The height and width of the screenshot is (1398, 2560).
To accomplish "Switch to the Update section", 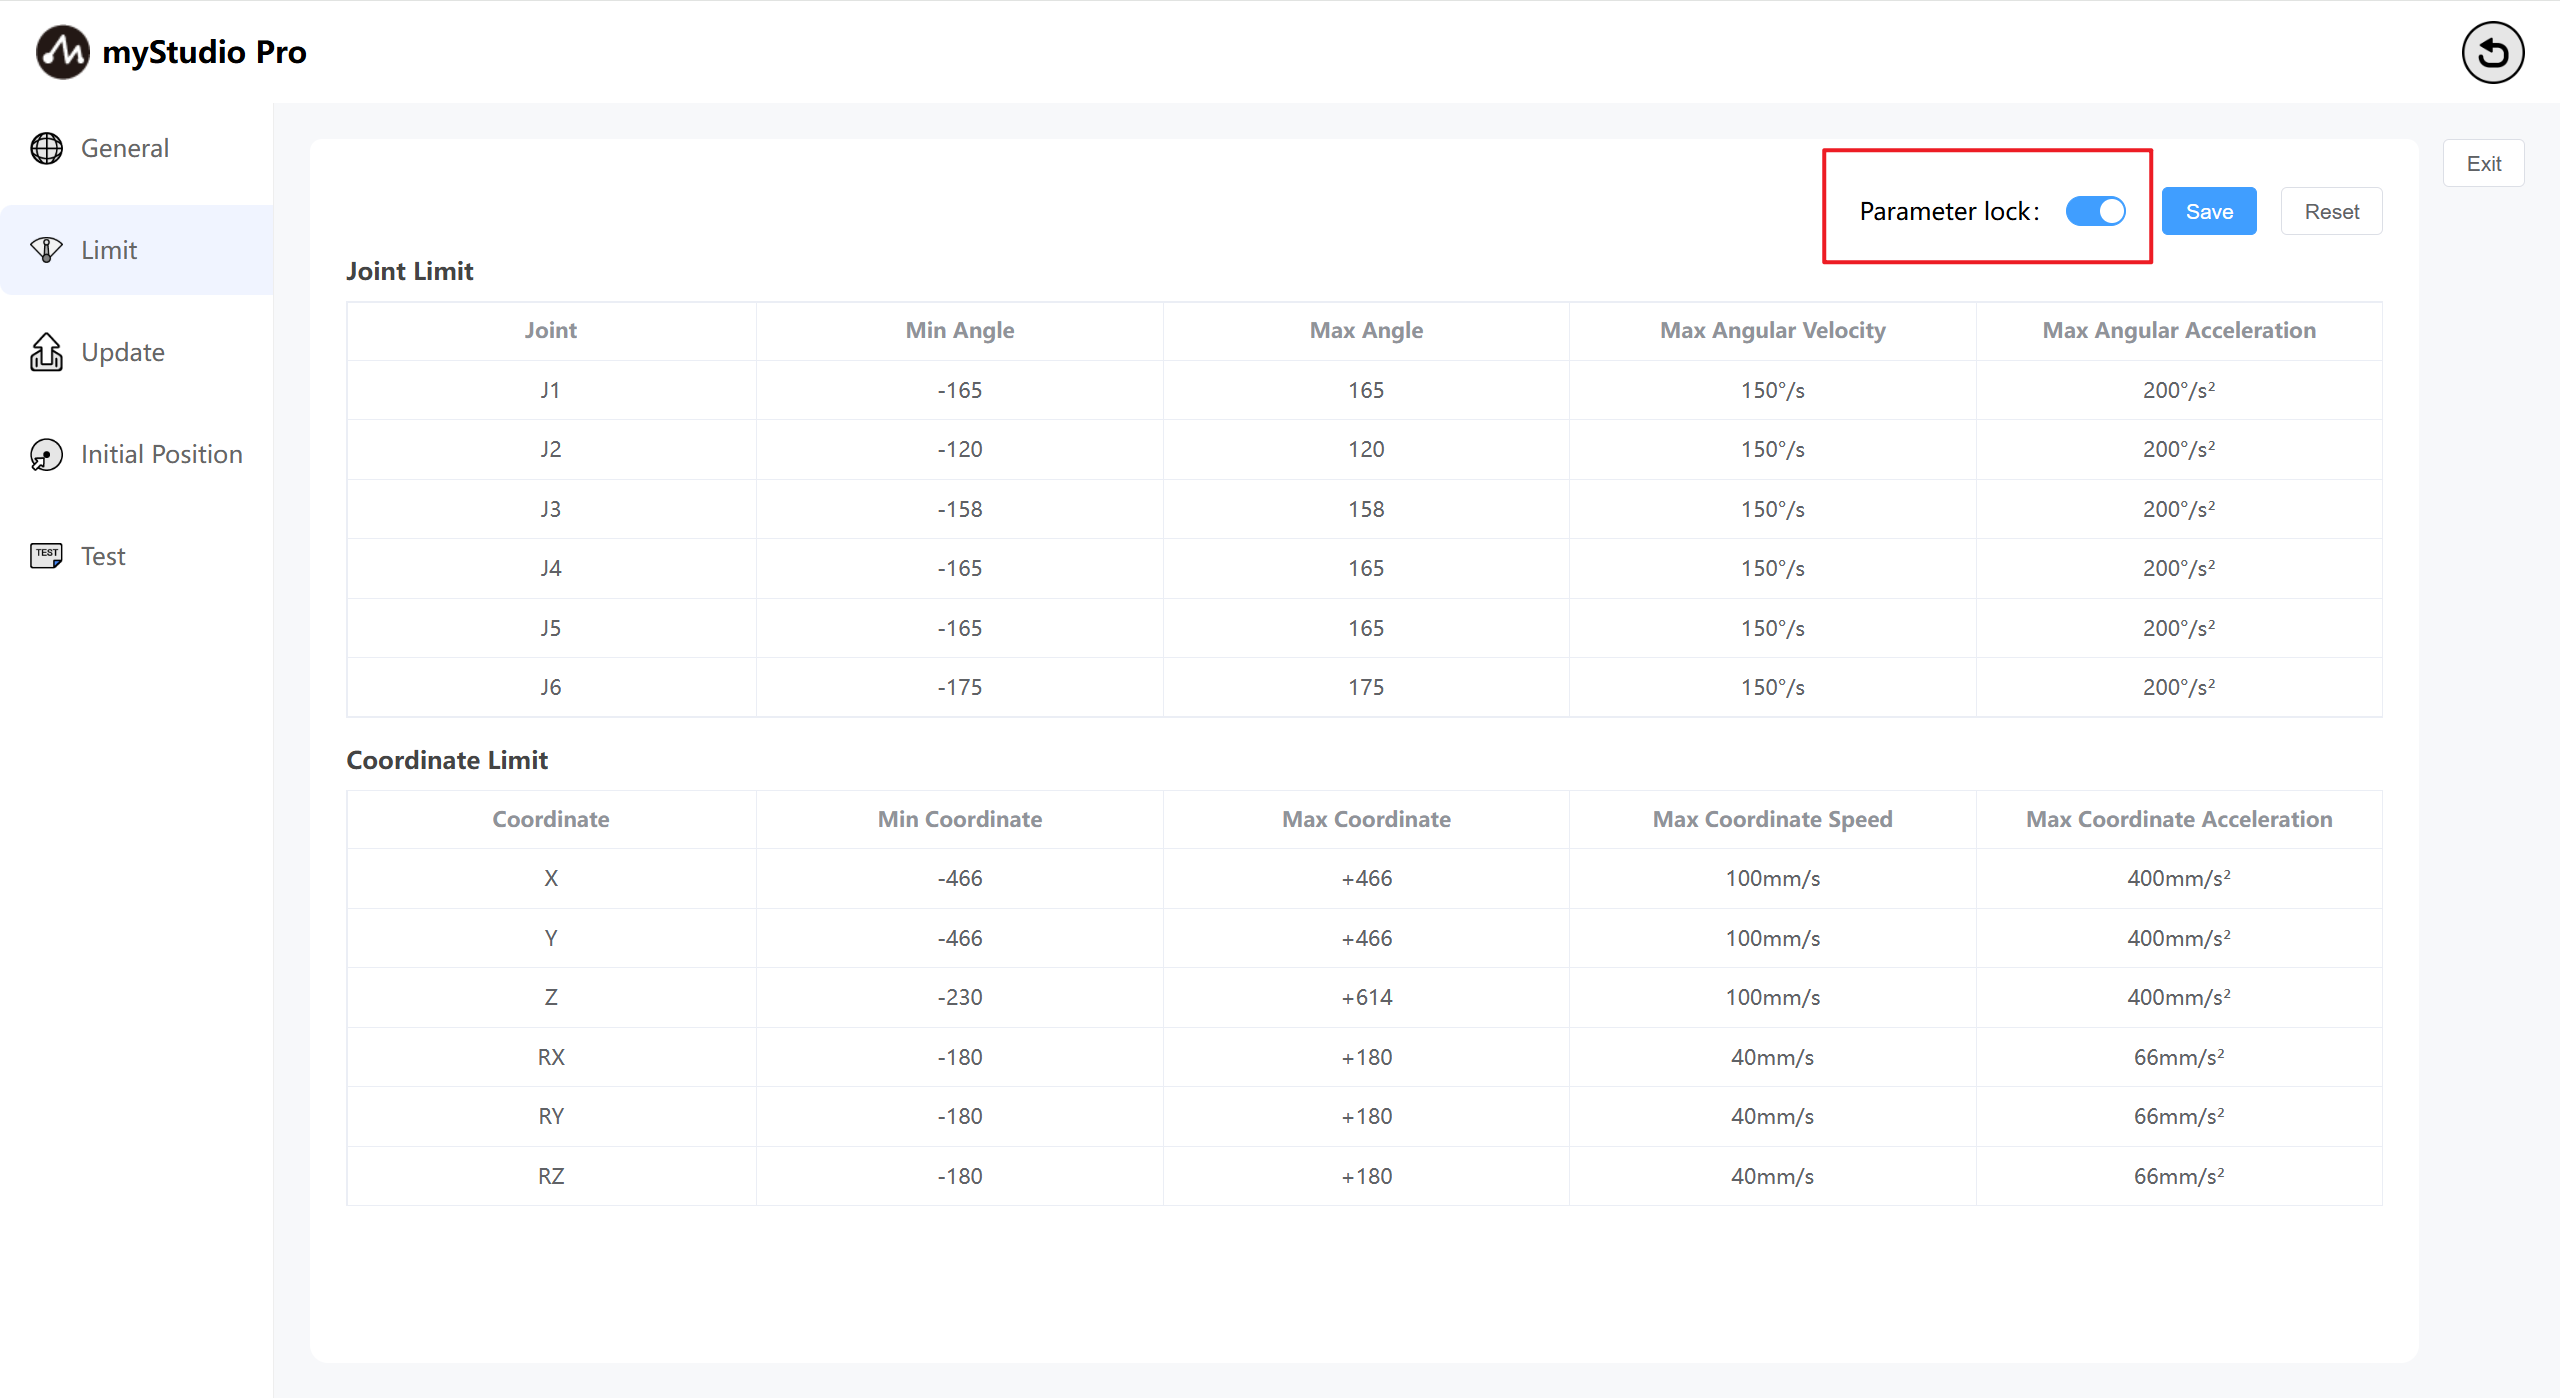I will click(123, 352).
